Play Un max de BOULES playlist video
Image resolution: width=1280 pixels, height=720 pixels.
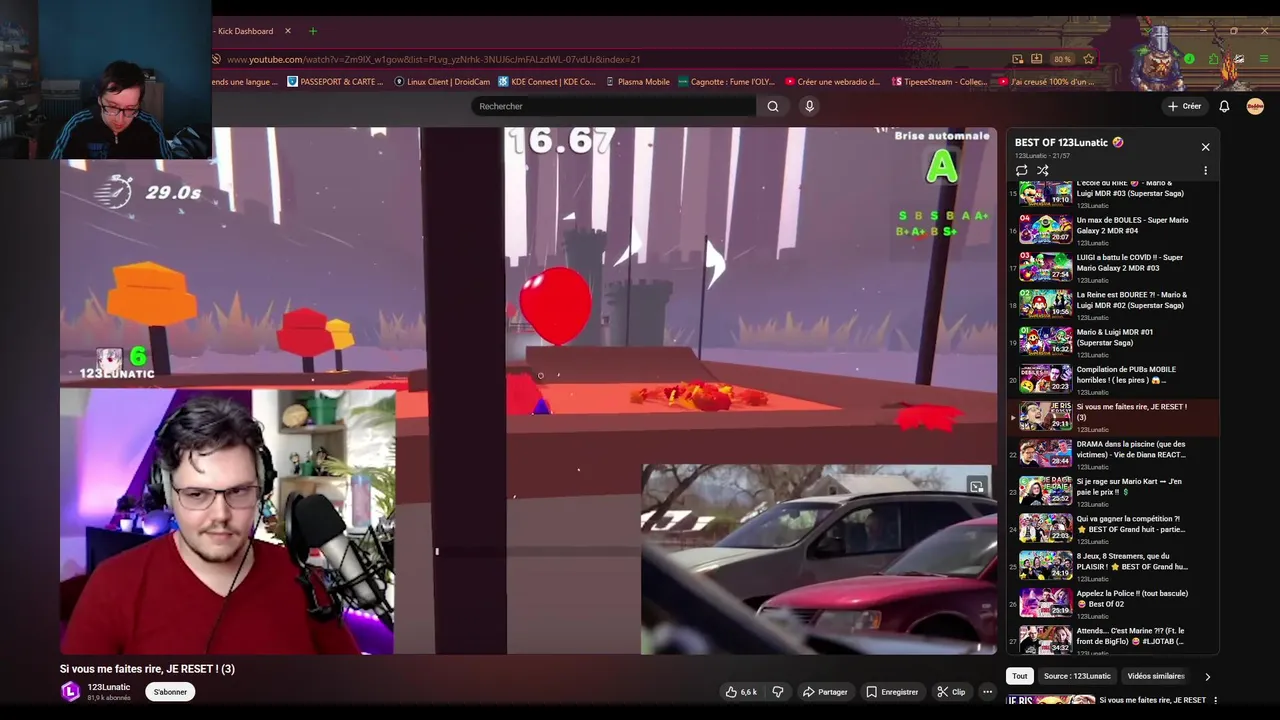(1115, 230)
